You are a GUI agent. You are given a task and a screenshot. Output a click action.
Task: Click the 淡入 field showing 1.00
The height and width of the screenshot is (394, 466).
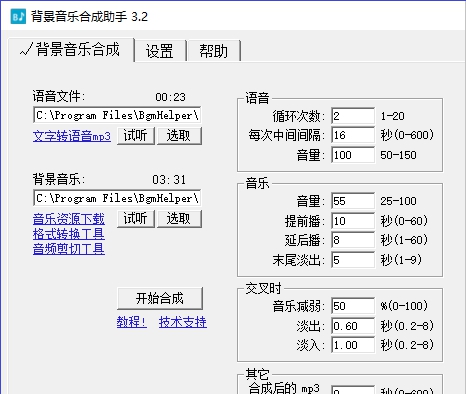[353, 345]
